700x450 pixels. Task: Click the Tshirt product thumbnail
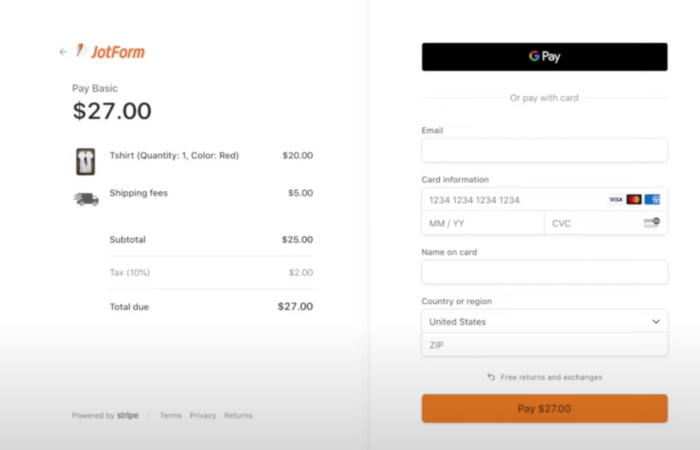click(x=85, y=160)
